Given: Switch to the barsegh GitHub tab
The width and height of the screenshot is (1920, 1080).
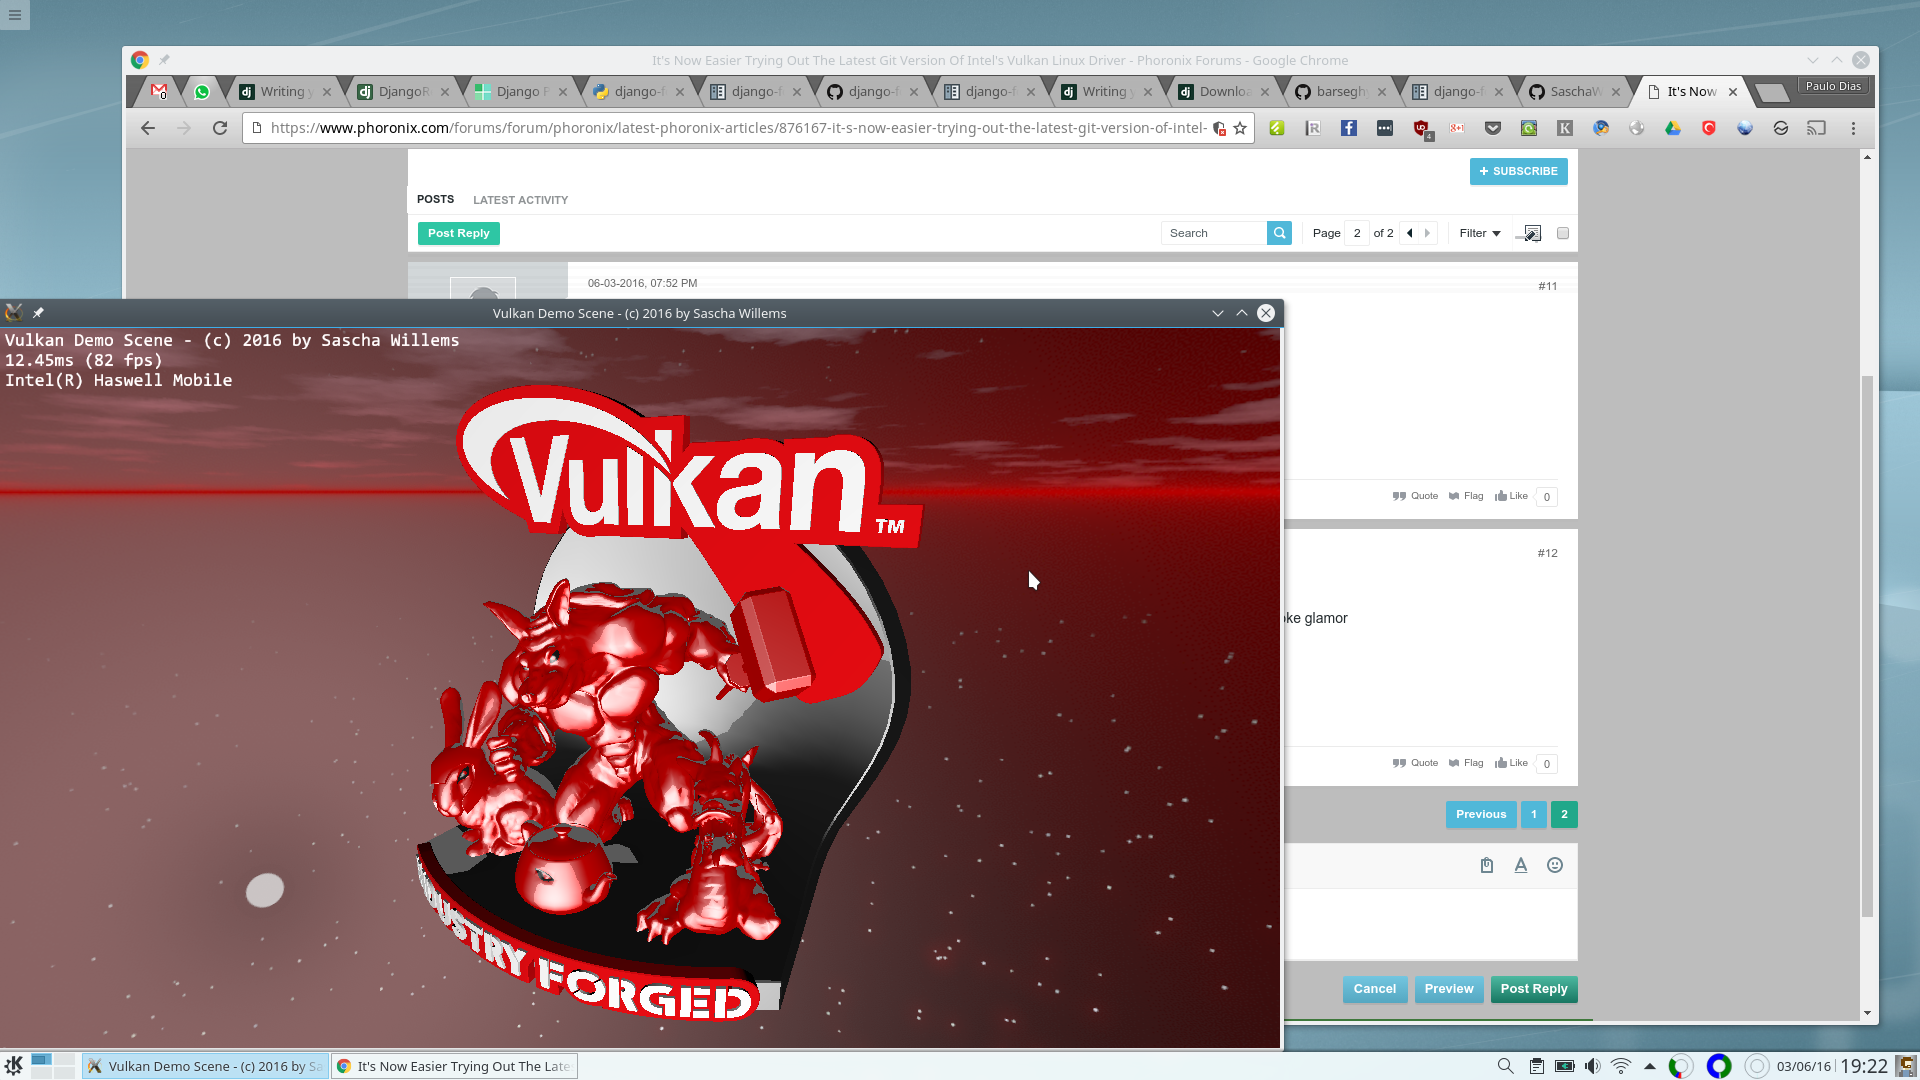Looking at the screenshot, I should (x=1341, y=91).
